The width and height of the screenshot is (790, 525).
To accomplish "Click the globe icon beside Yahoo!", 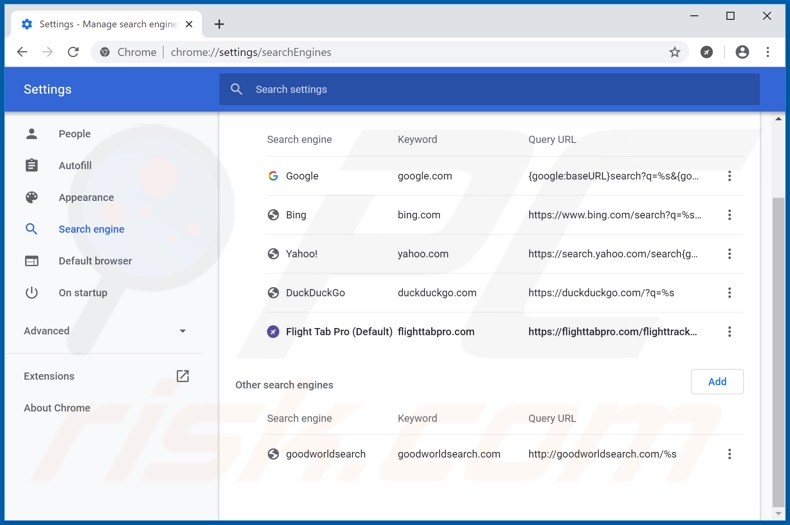I will pos(273,253).
